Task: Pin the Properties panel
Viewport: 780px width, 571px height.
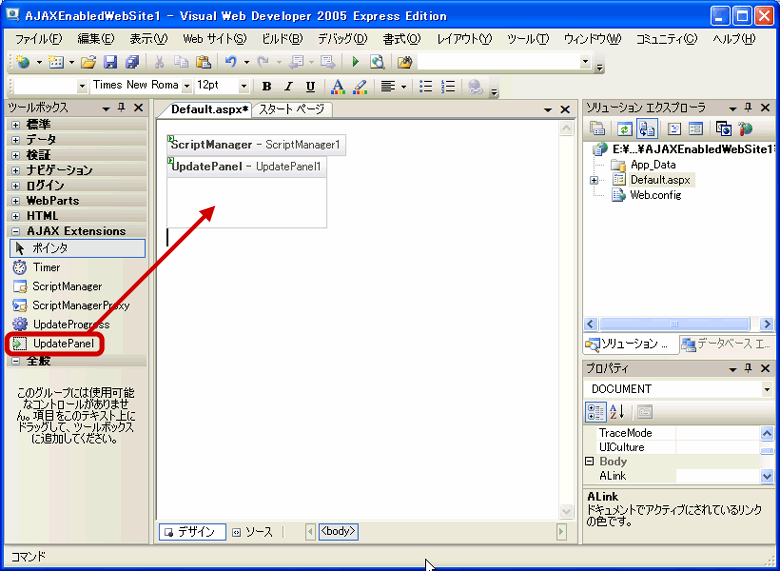Action: (749, 369)
